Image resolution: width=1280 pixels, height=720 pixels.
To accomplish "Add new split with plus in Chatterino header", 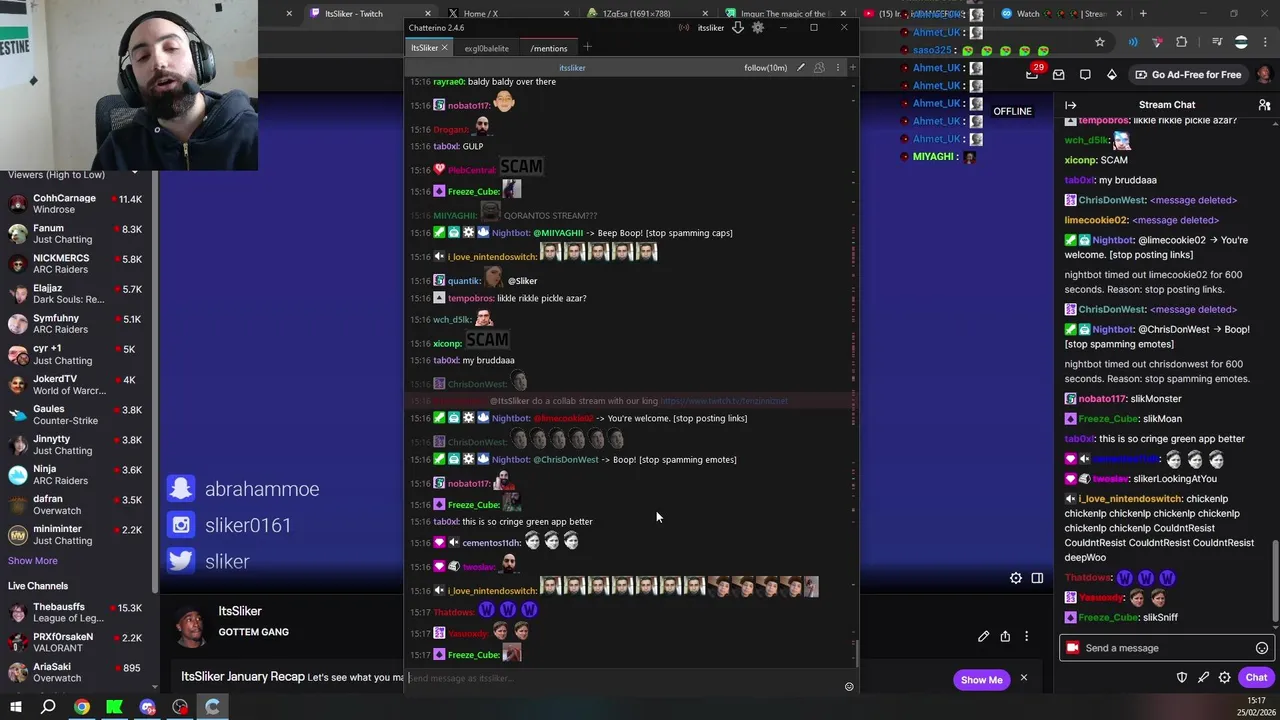I will [x=852, y=68].
